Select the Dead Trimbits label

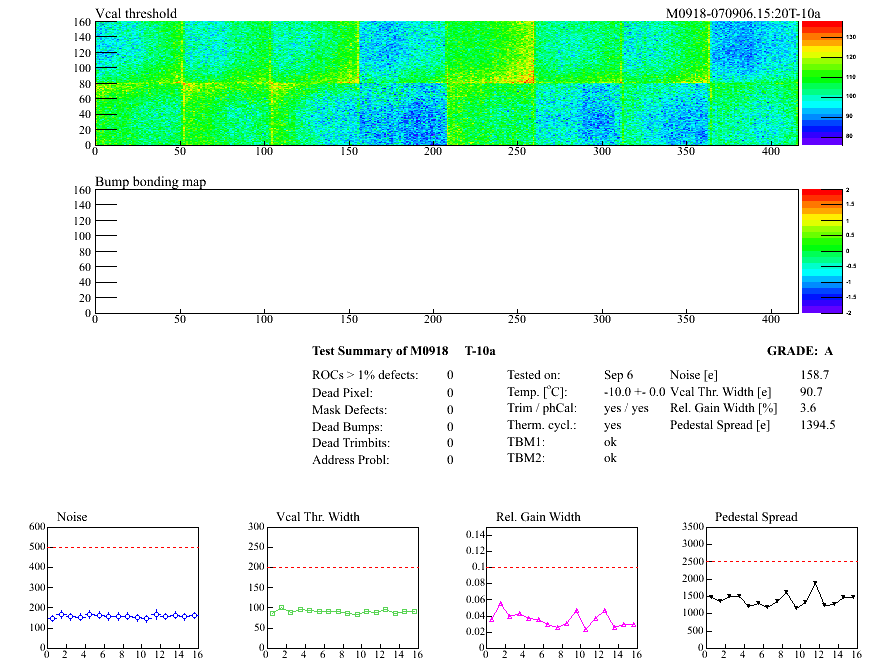tap(351, 443)
